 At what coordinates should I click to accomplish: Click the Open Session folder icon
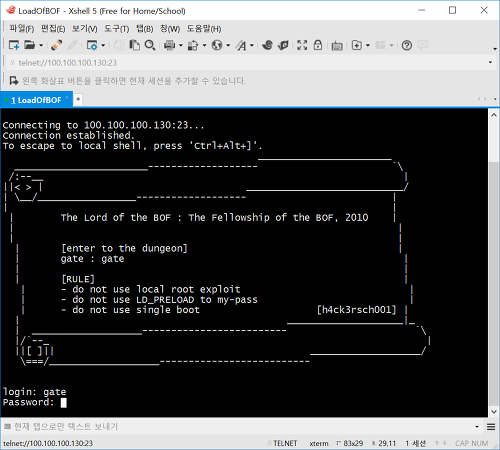tap(30, 45)
